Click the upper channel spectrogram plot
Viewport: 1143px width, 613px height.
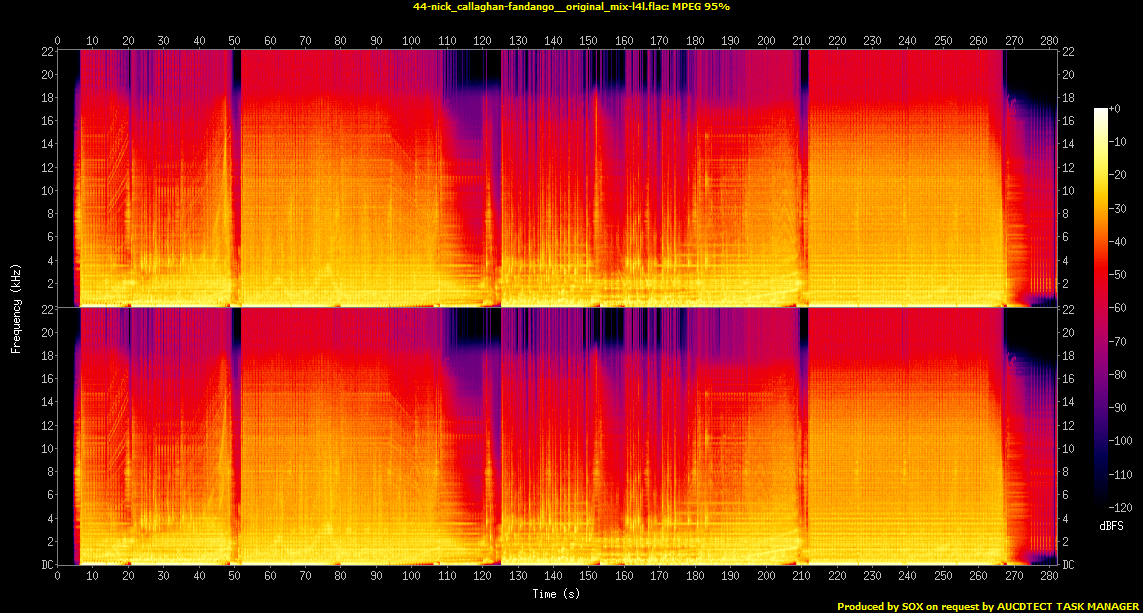(557, 178)
